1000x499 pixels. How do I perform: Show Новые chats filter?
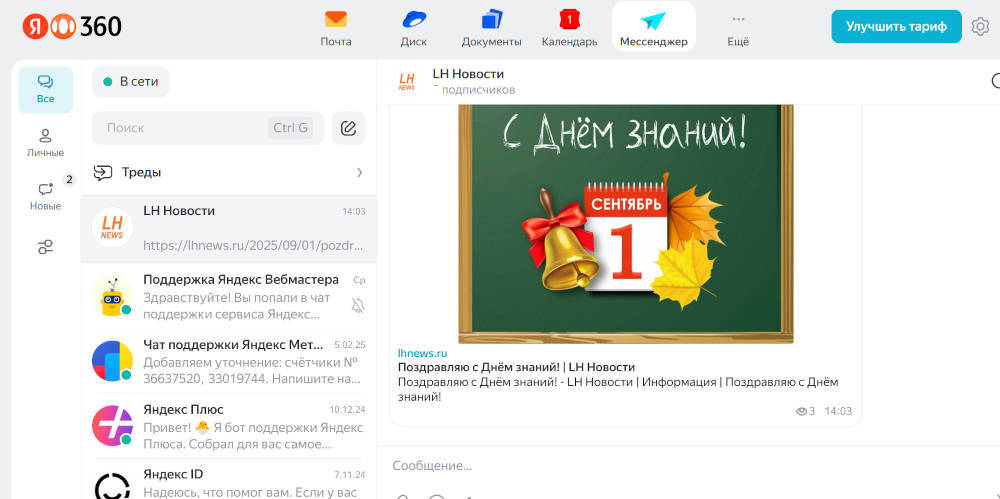(x=45, y=196)
